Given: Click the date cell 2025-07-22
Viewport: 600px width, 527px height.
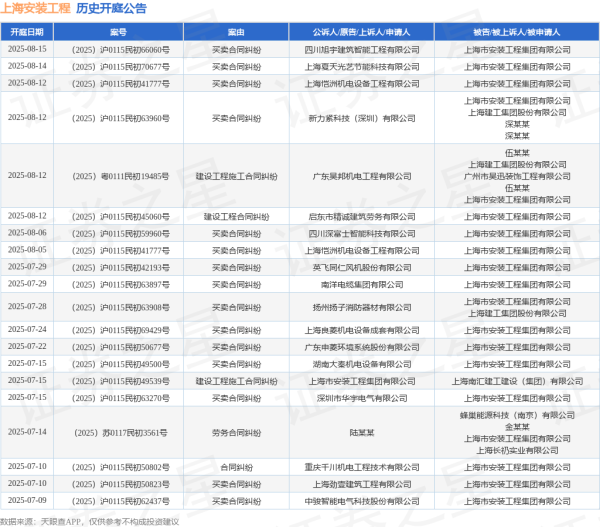Looking at the screenshot, I should 27,347.
